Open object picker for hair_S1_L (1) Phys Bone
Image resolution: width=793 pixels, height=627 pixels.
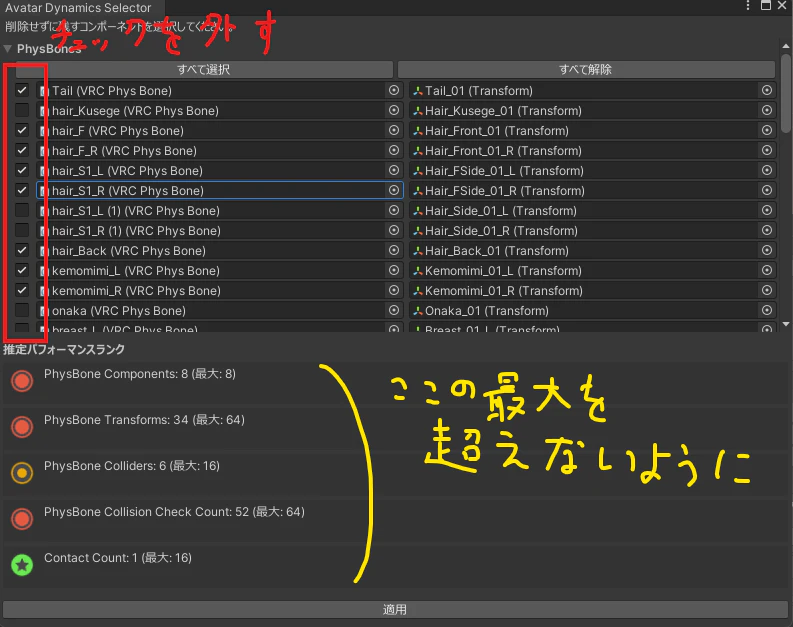(394, 210)
